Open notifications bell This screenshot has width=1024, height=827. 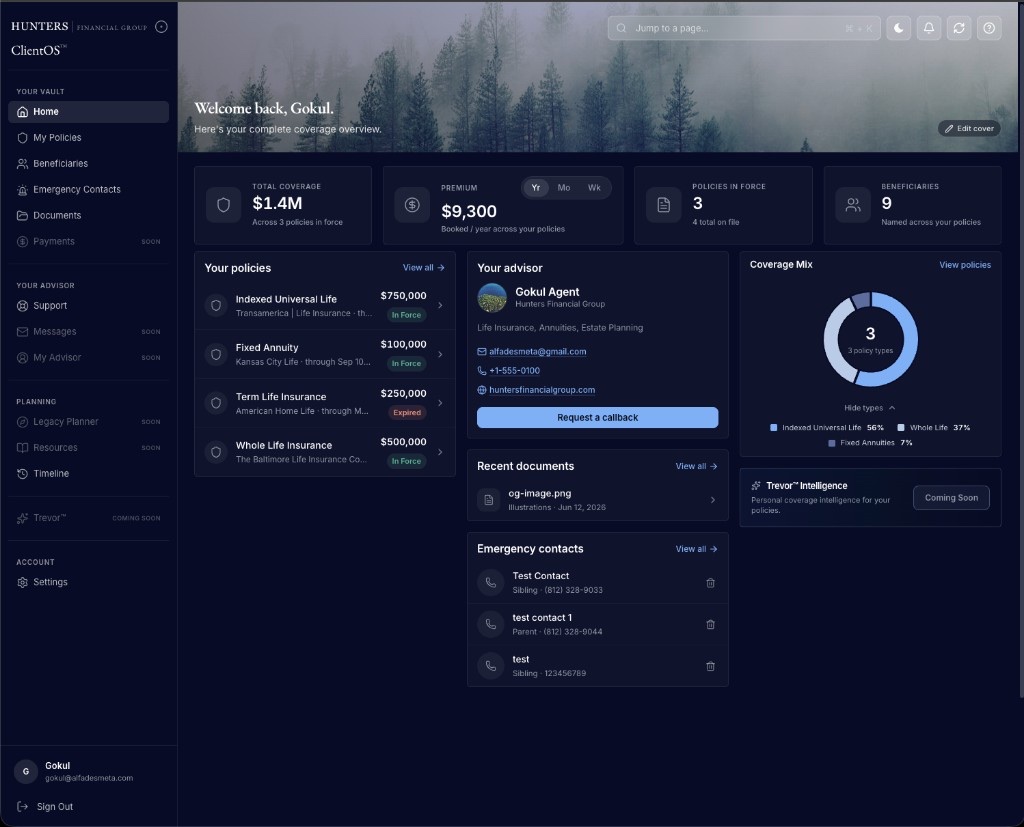[x=929, y=28]
